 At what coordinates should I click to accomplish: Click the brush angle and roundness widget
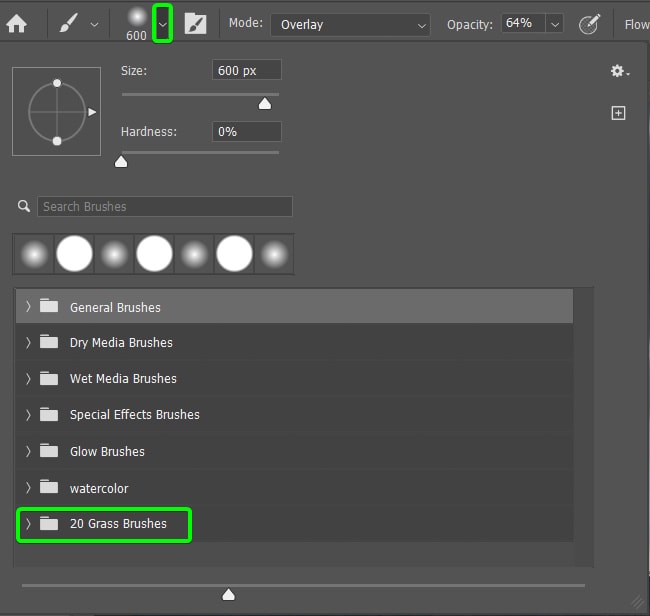57,112
